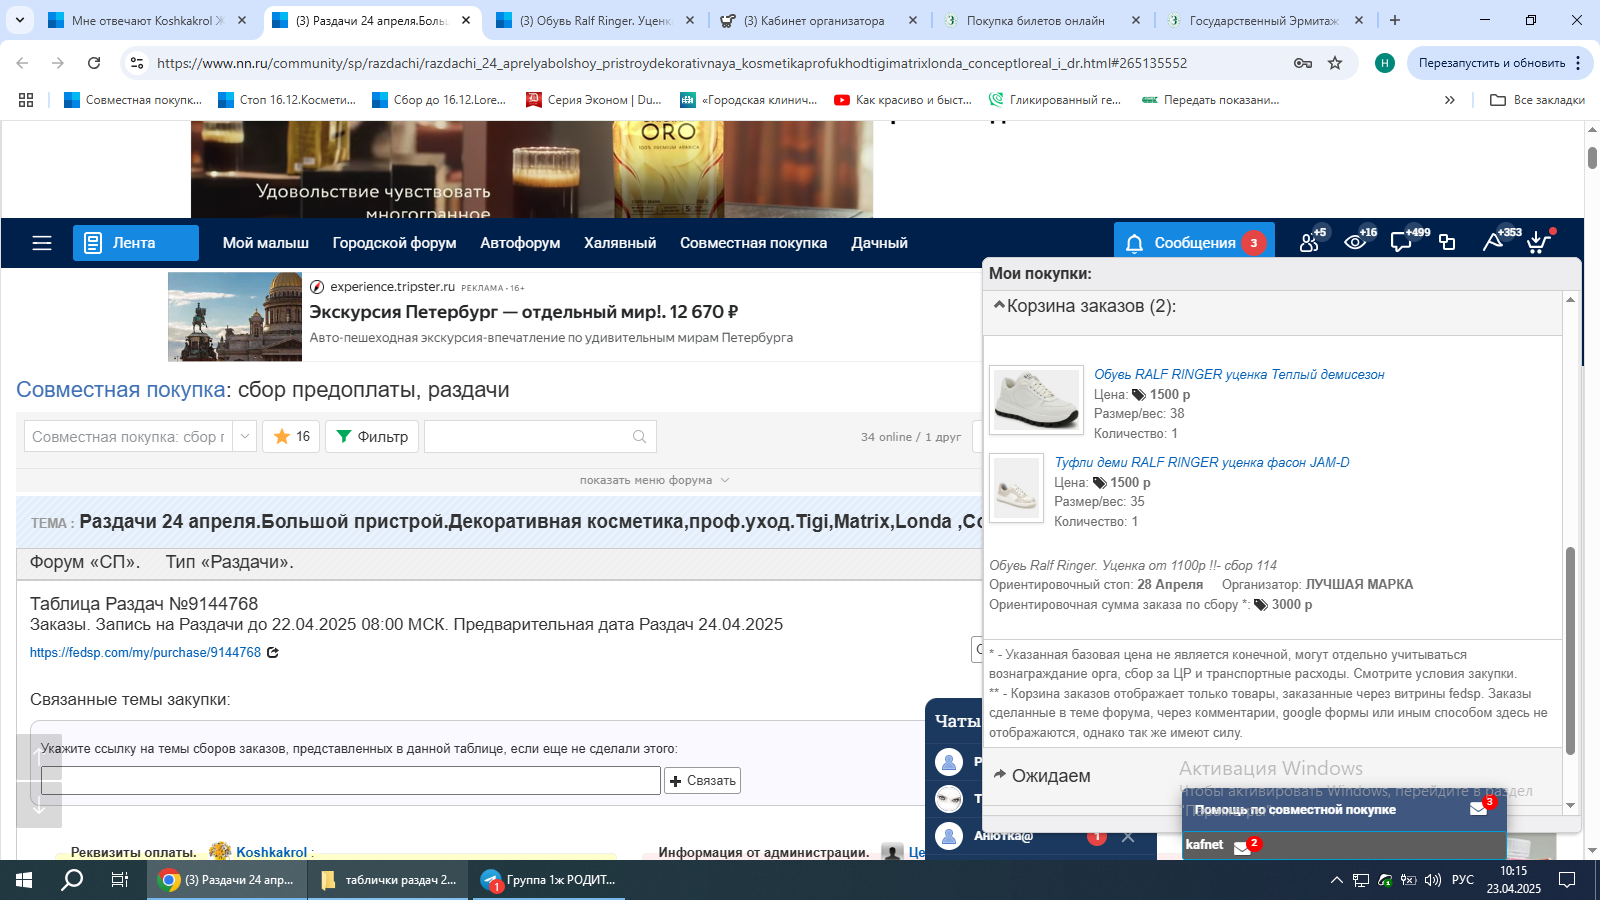Click the search magnifier icon

[640, 436]
